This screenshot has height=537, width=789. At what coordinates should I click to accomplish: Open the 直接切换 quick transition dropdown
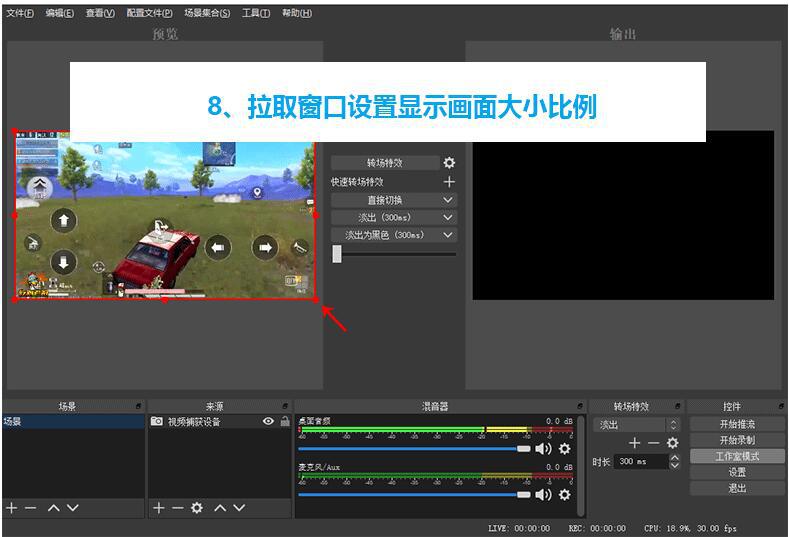tap(393, 200)
